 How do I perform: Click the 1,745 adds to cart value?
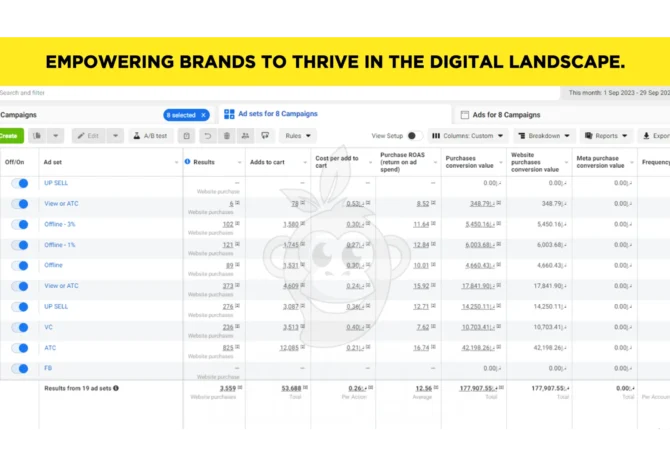tap(291, 245)
